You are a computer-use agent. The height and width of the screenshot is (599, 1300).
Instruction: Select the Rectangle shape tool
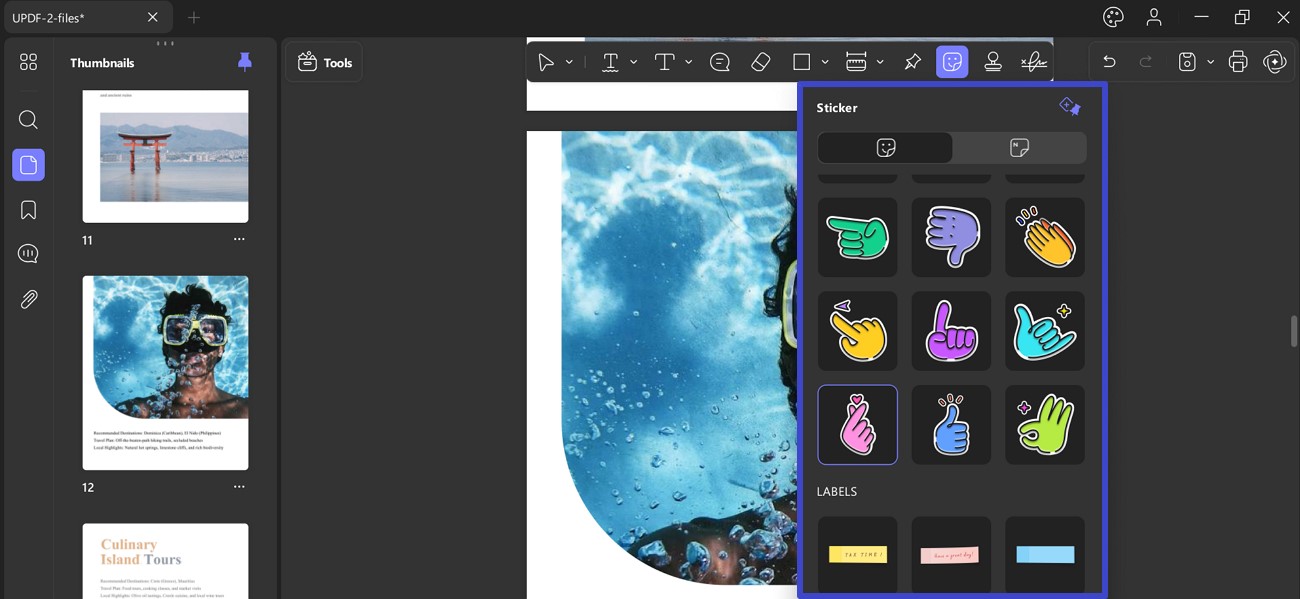(801, 62)
